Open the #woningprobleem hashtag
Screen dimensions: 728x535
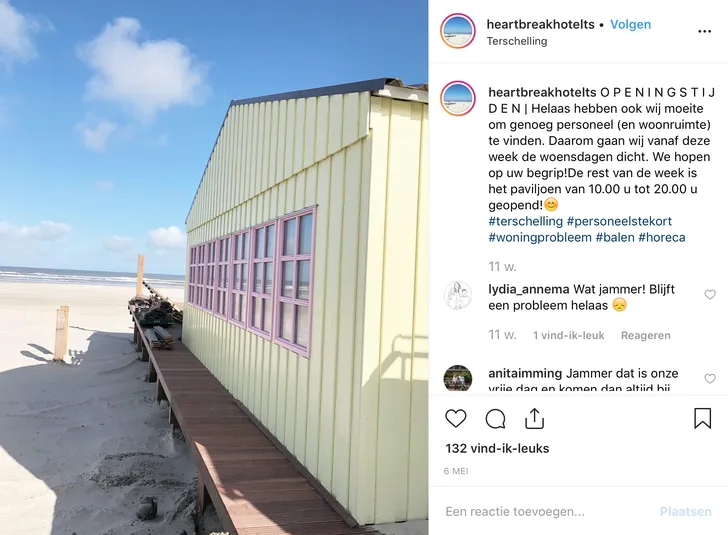click(x=540, y=237)
